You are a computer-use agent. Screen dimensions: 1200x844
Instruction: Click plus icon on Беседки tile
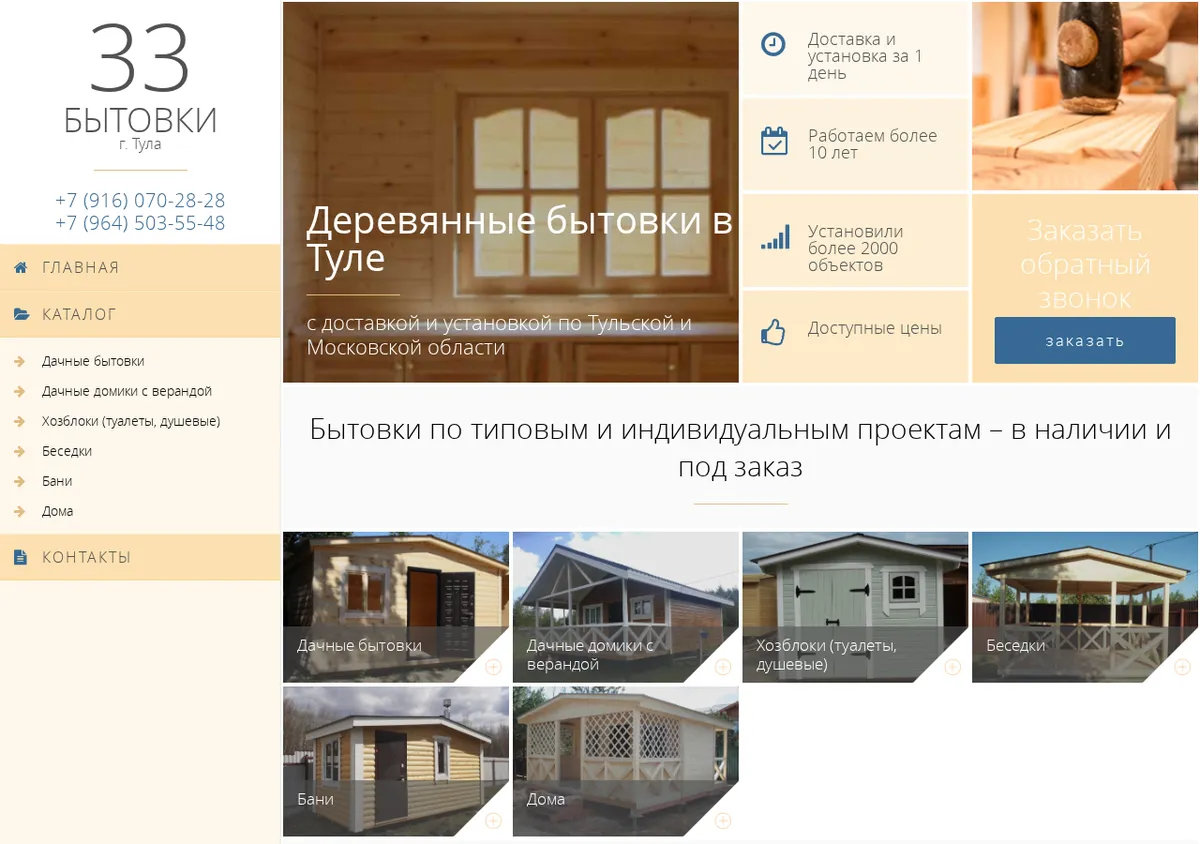1182,667
